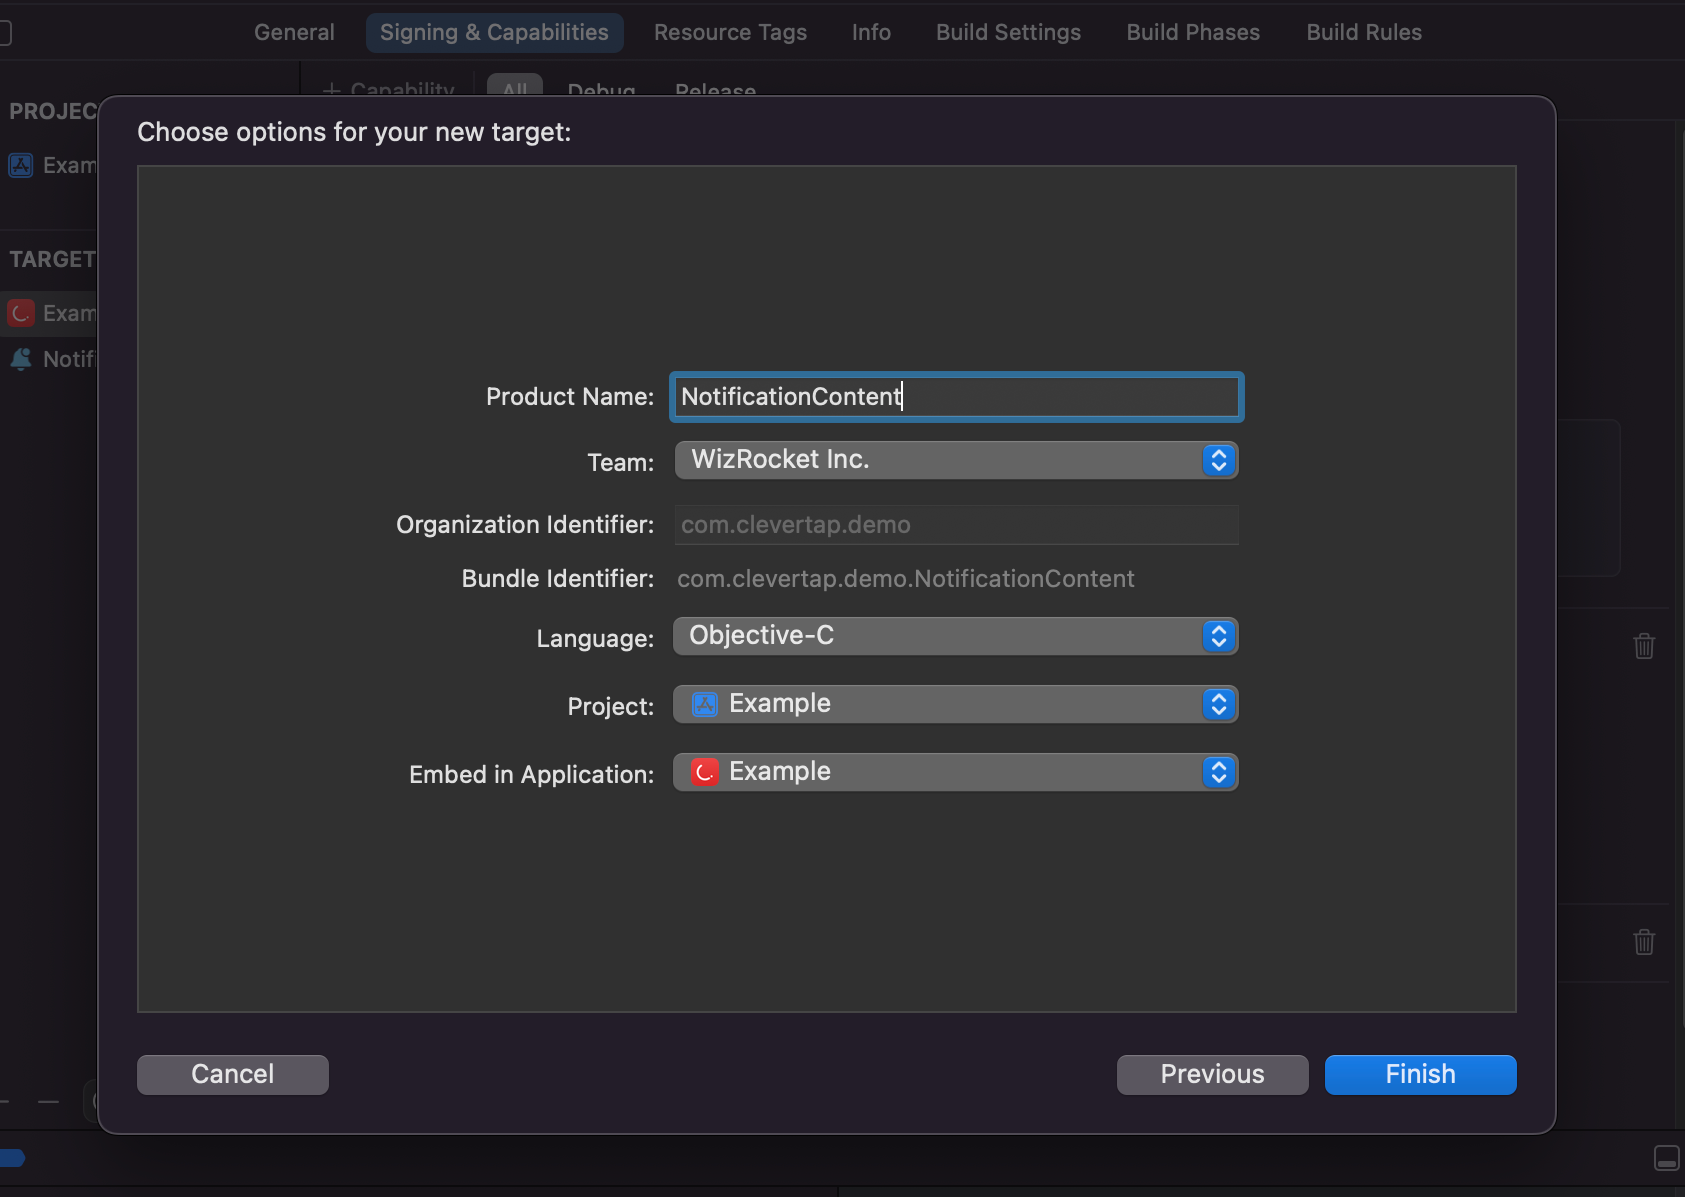Expand the Embed in Application dropdown
1685x1197 pixels.
(955, 772)
